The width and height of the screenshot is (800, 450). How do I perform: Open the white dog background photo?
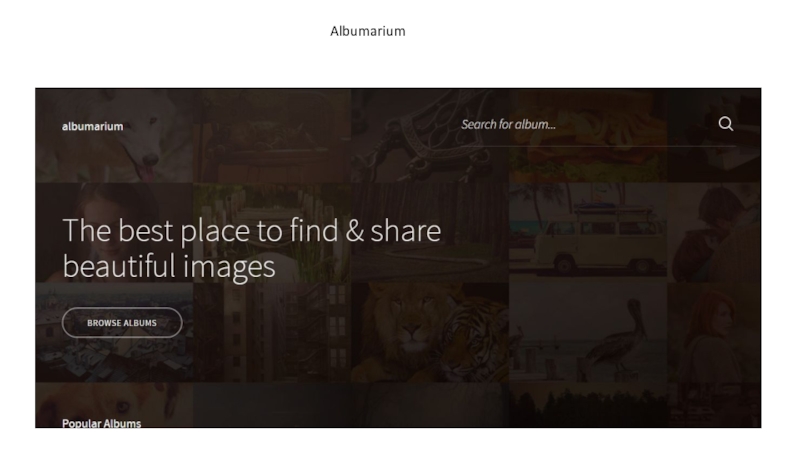click(x=114, y=135)
